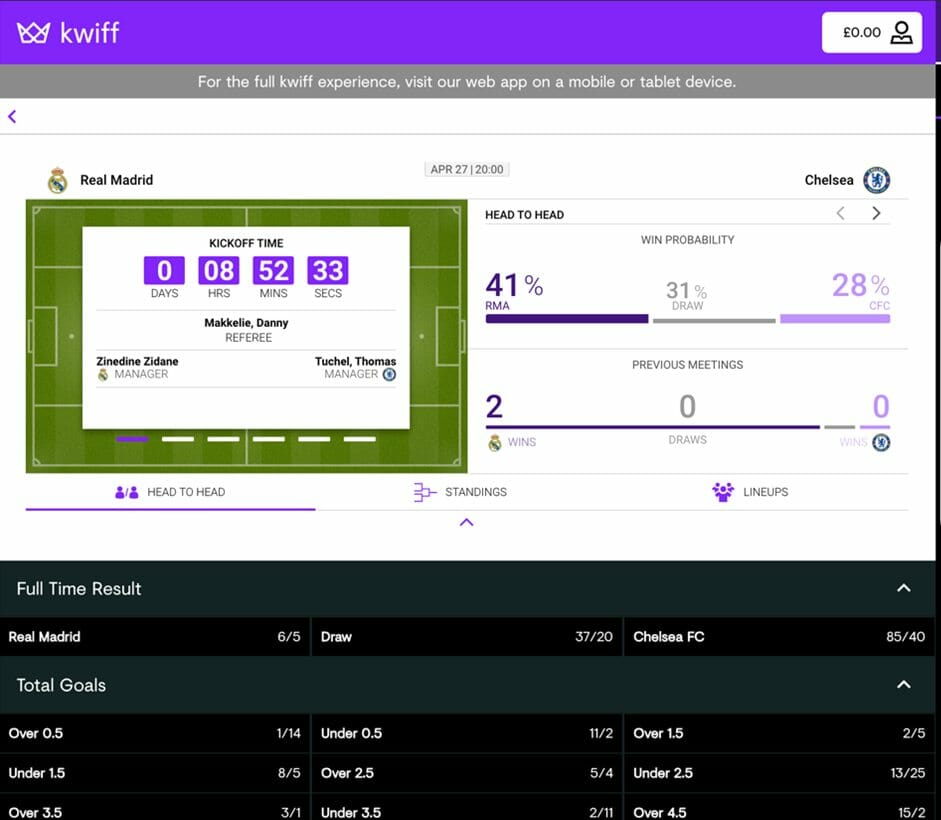The width and height of the screenshot is (941, 820).
Task: Click the Real Madrid crest beside team name
Action: [58, 180]
